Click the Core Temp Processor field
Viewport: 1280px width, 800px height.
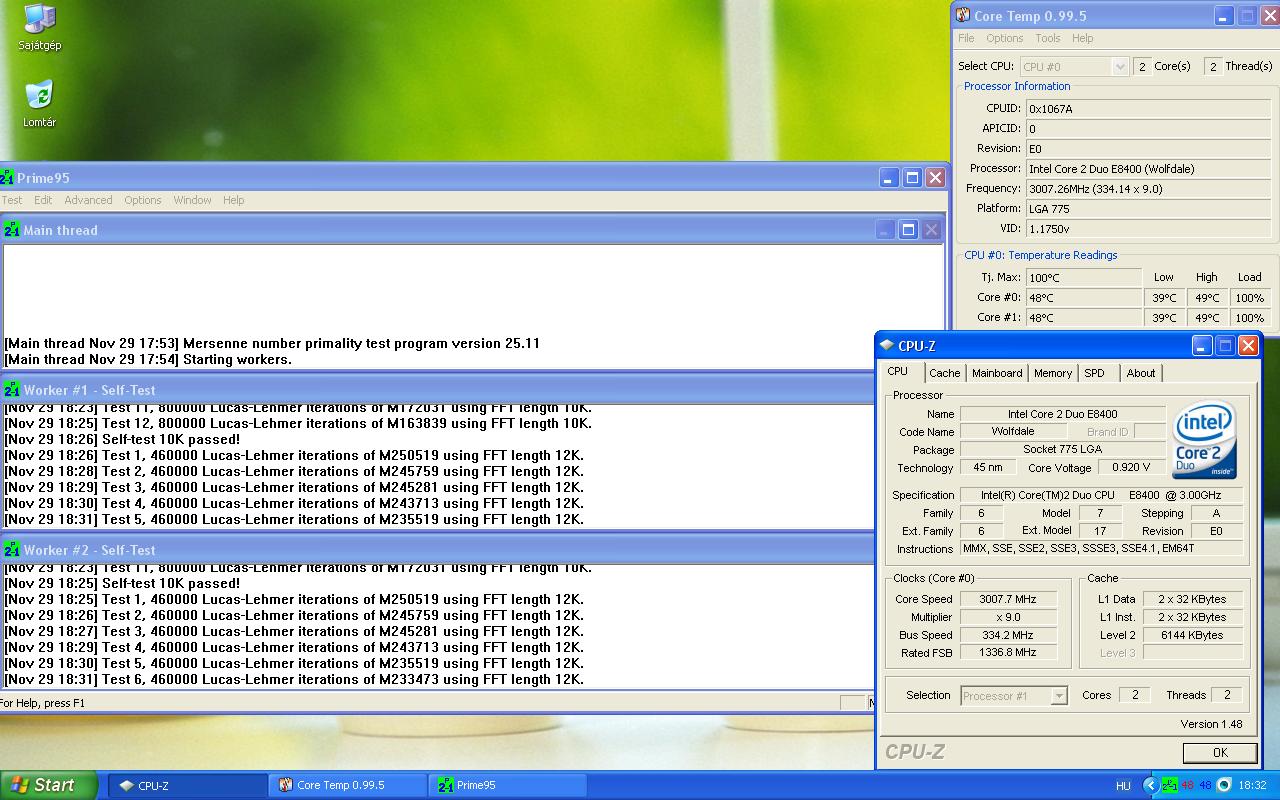tap(1150, 168)
